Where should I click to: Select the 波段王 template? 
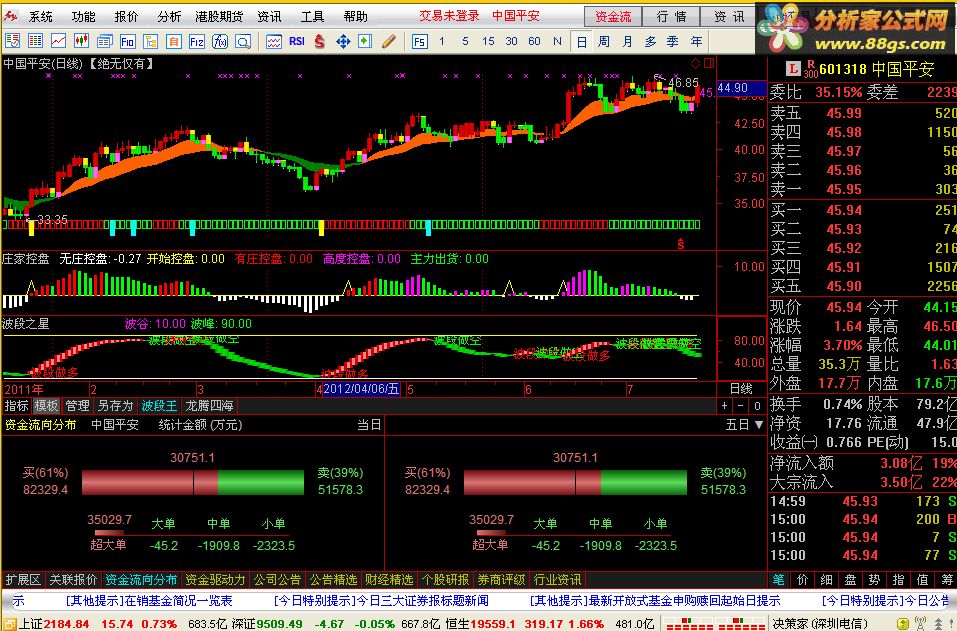point(159,406)
